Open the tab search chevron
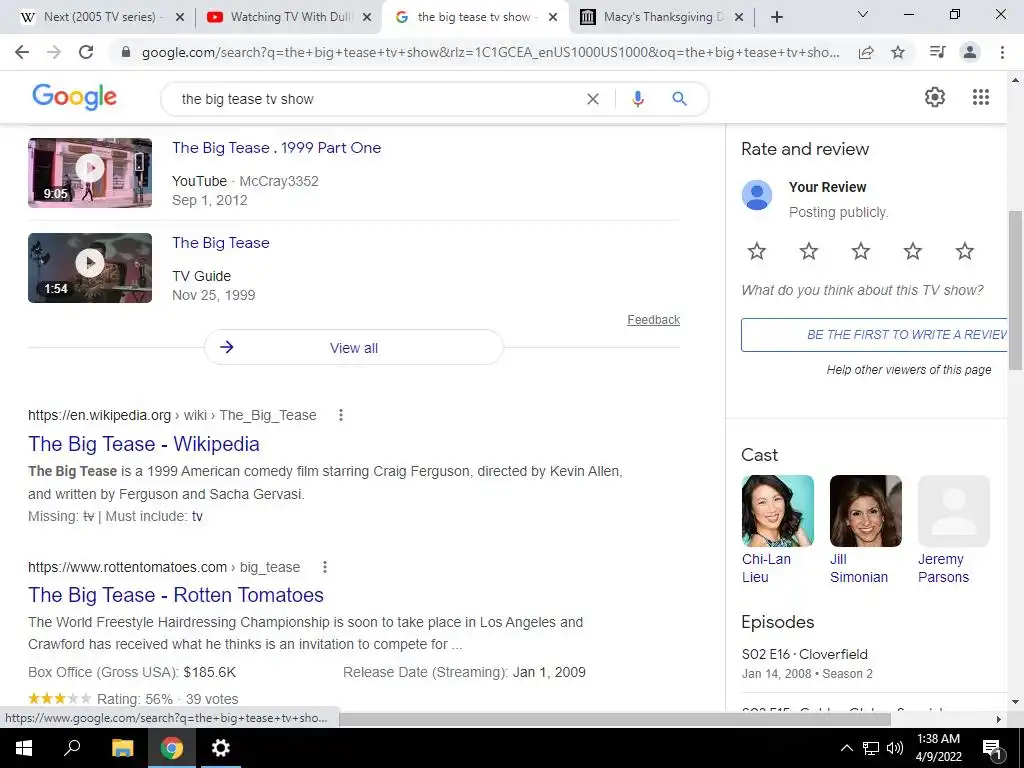Image resolution: width=1024 pixels, height=768 pixels. [x=863, y=14]
